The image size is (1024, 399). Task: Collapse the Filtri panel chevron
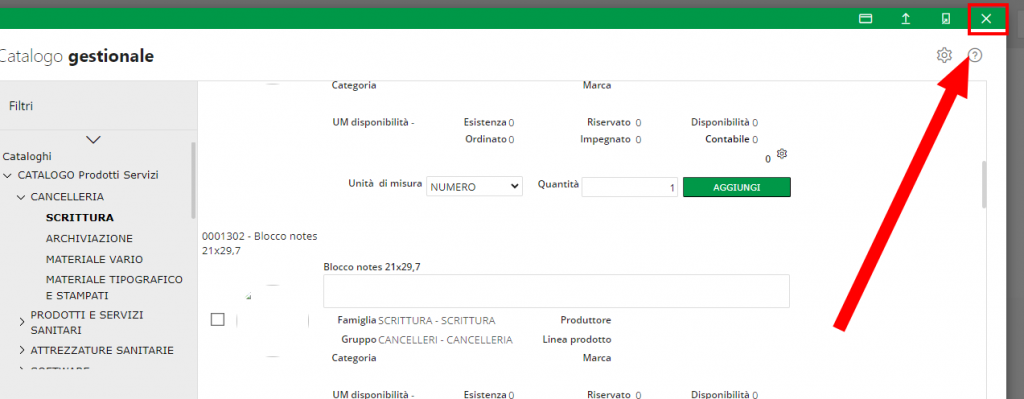[93, 139]
